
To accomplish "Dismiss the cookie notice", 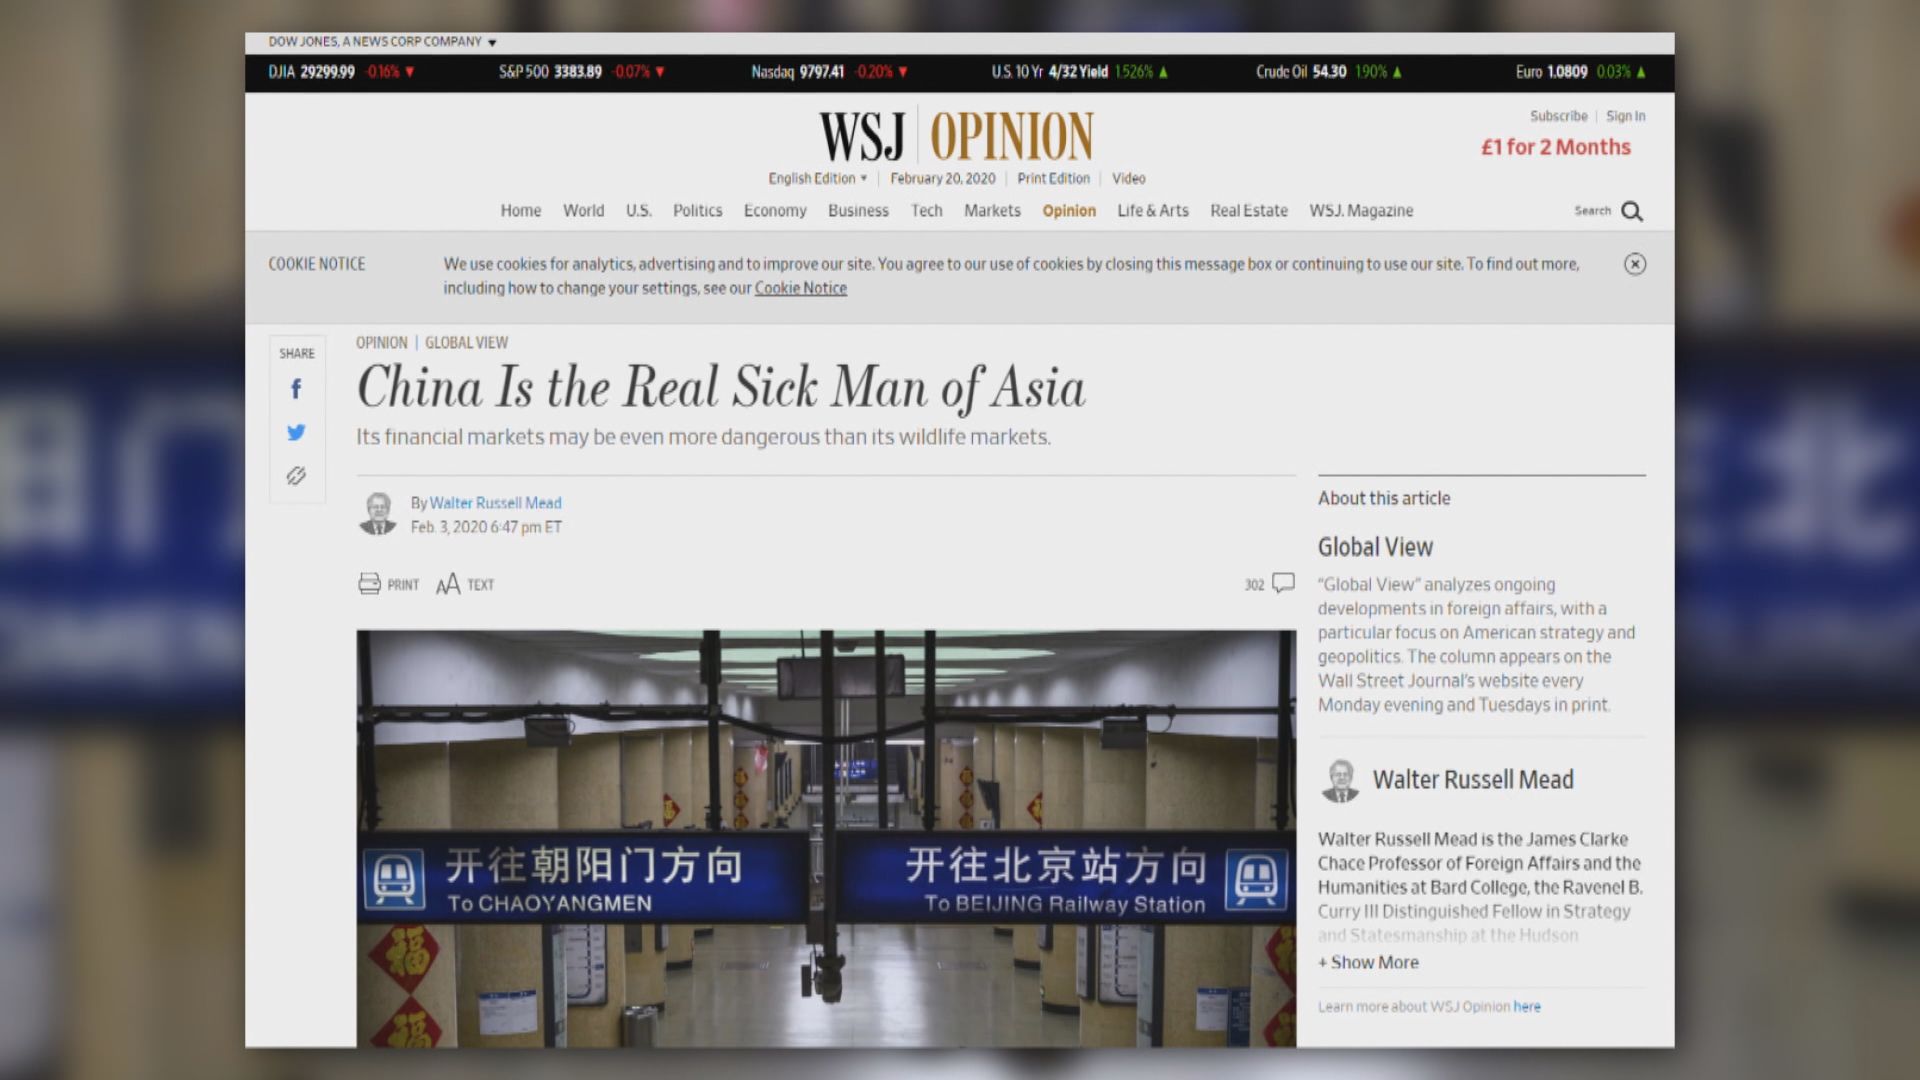I will pyautogui.click(x=1634, y=264).
